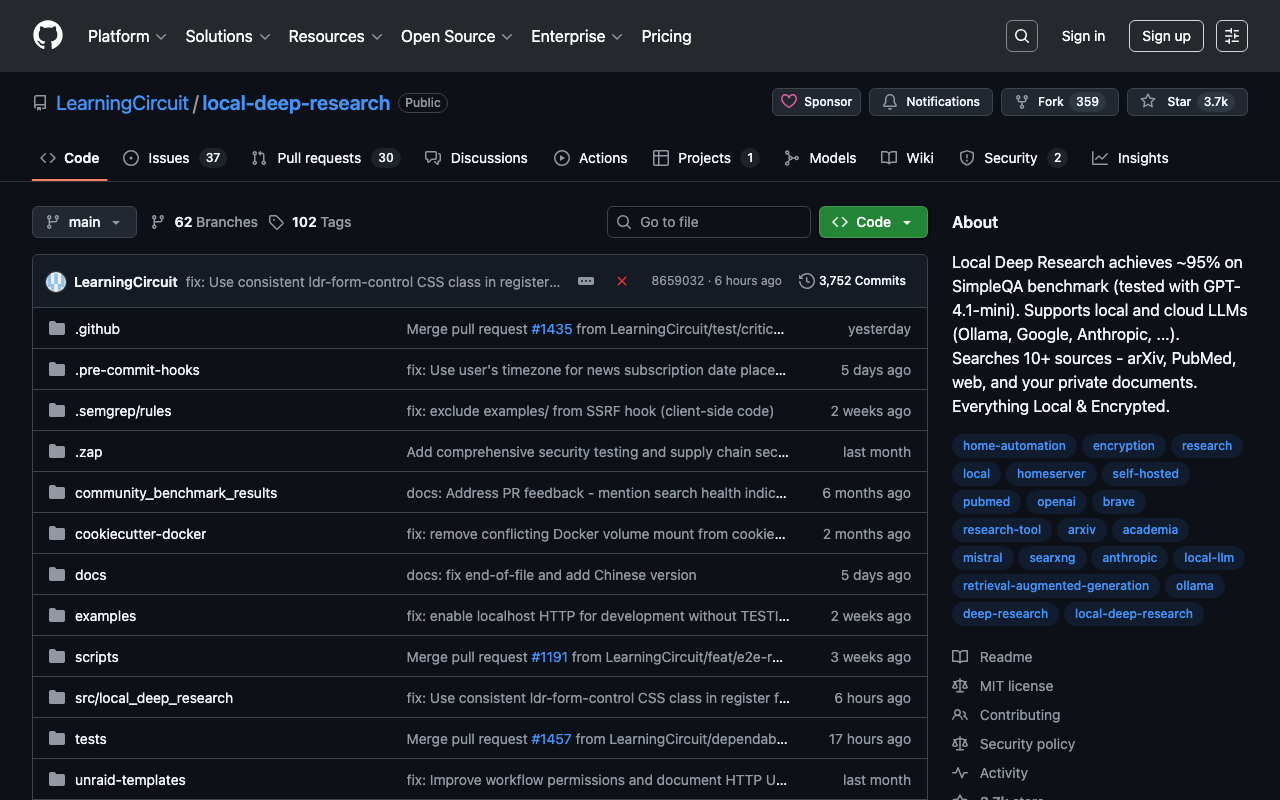Expand commit message ellipsis button
Screen dimensions: 1280x800
(586, 281)
